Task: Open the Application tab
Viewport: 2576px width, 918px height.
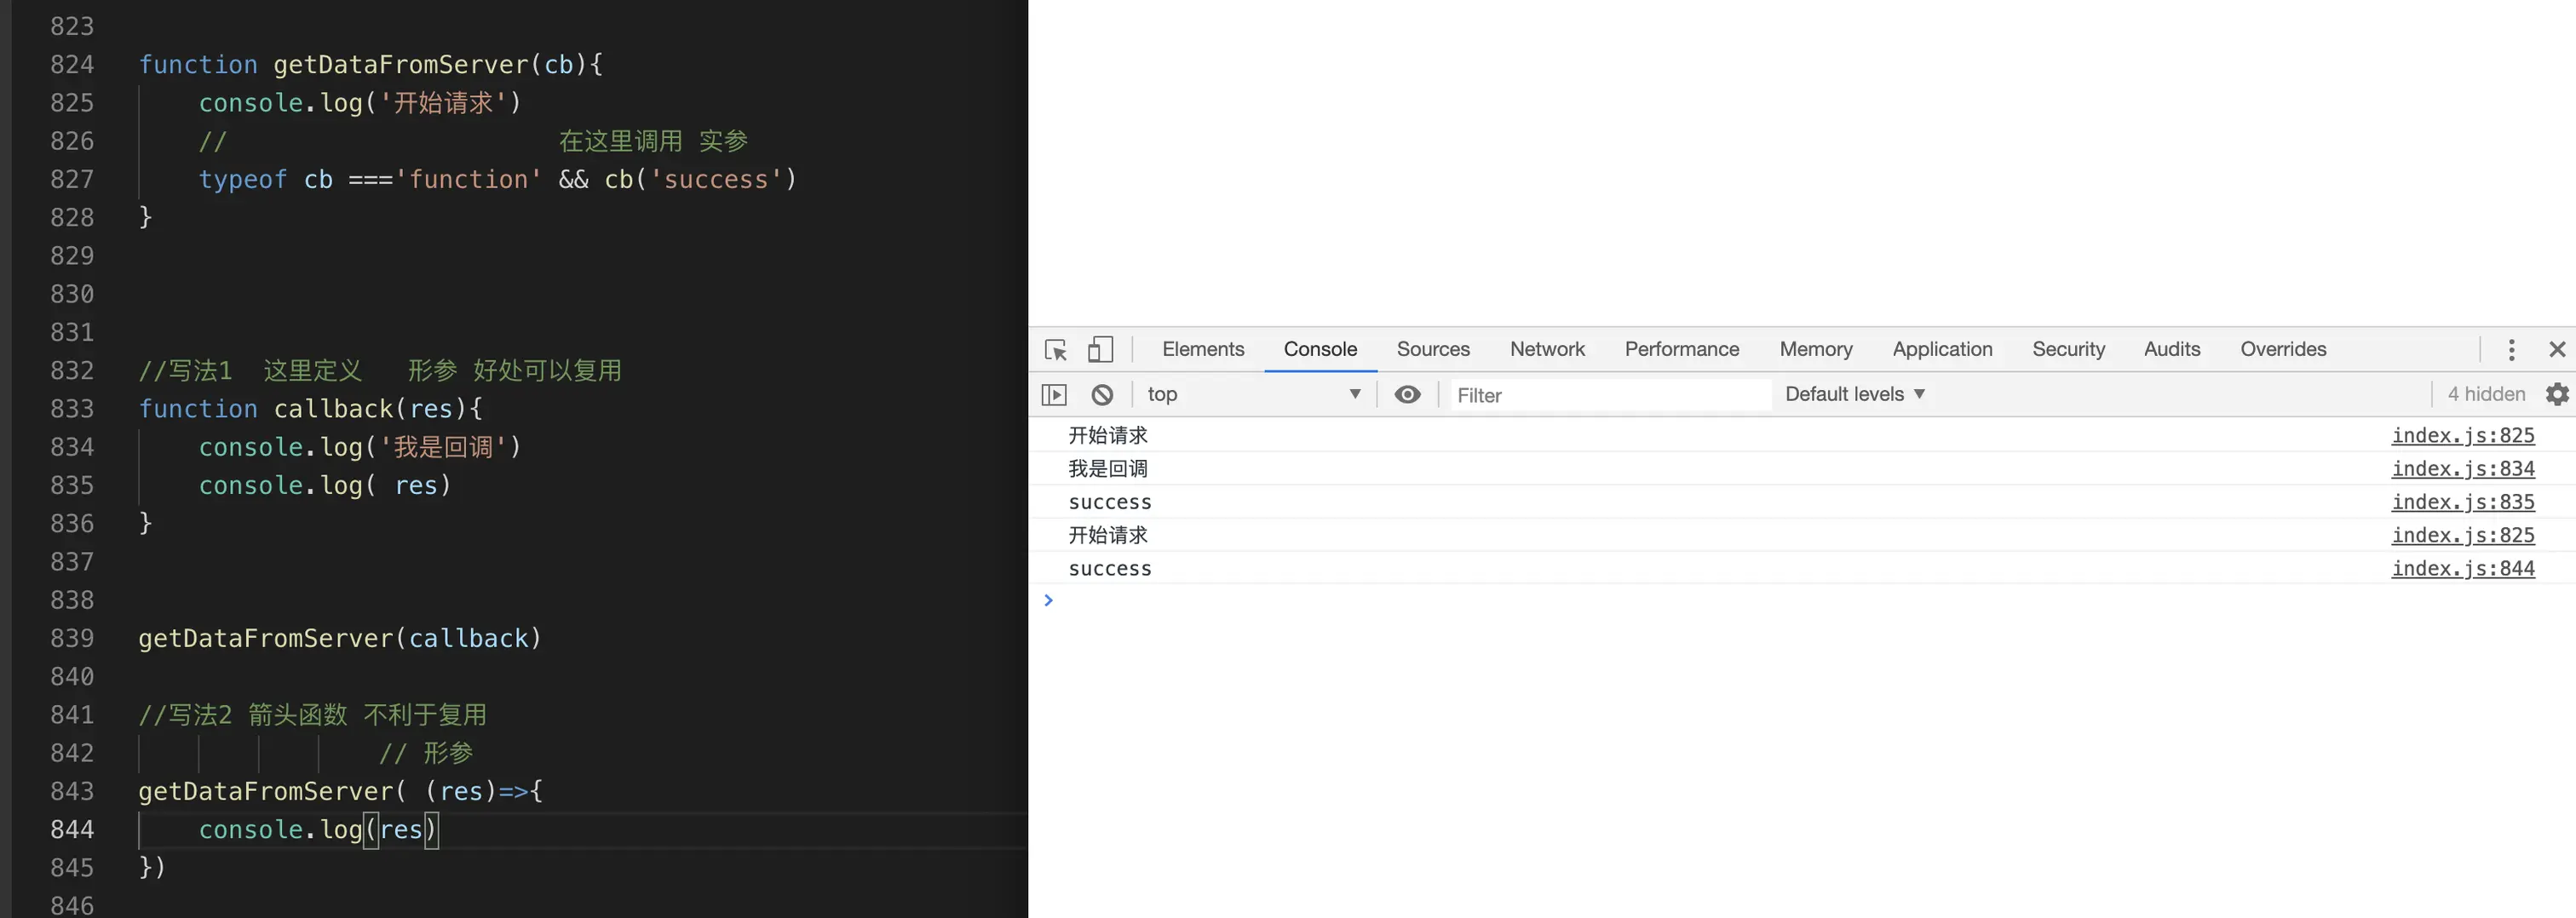Action: [1942, 349]
